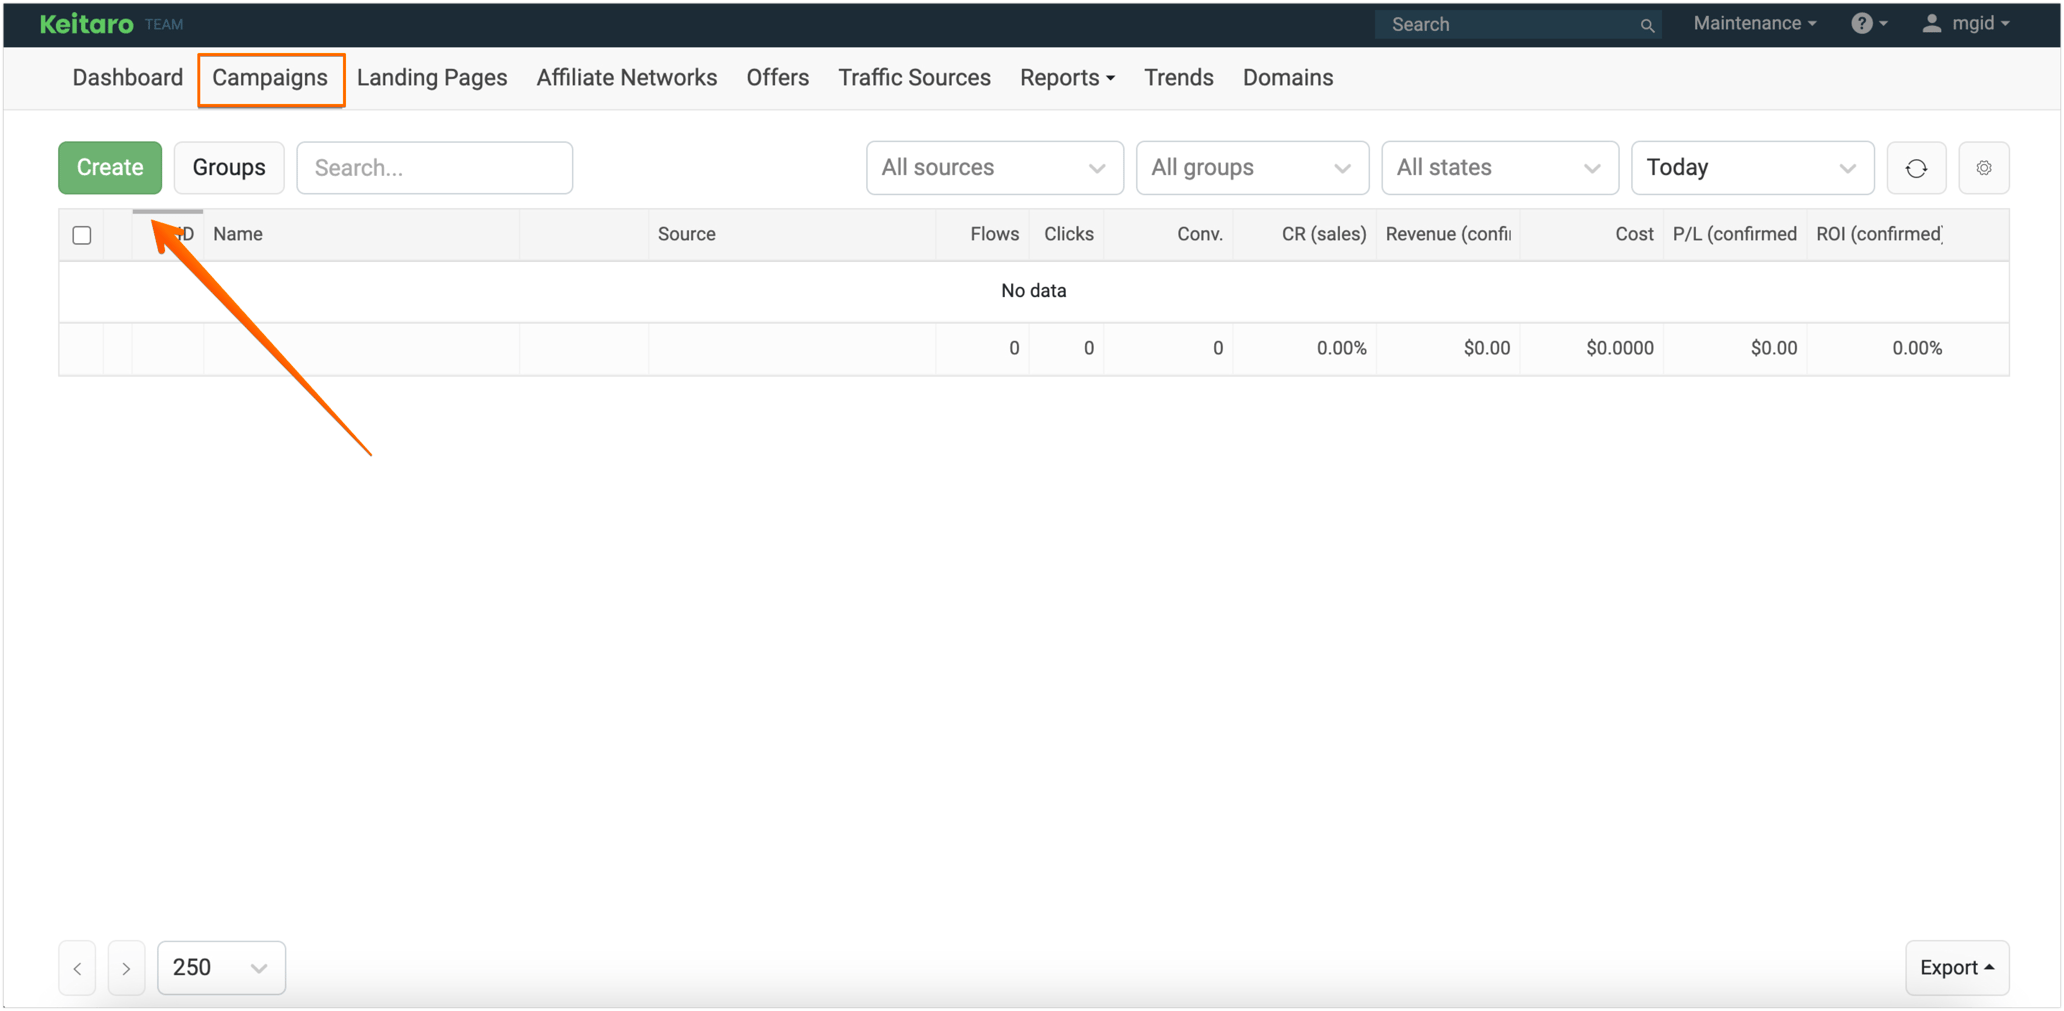Check the select-all campaigns checkbox
Screen dimensions: 2064x1011
(x=82, y=234)
